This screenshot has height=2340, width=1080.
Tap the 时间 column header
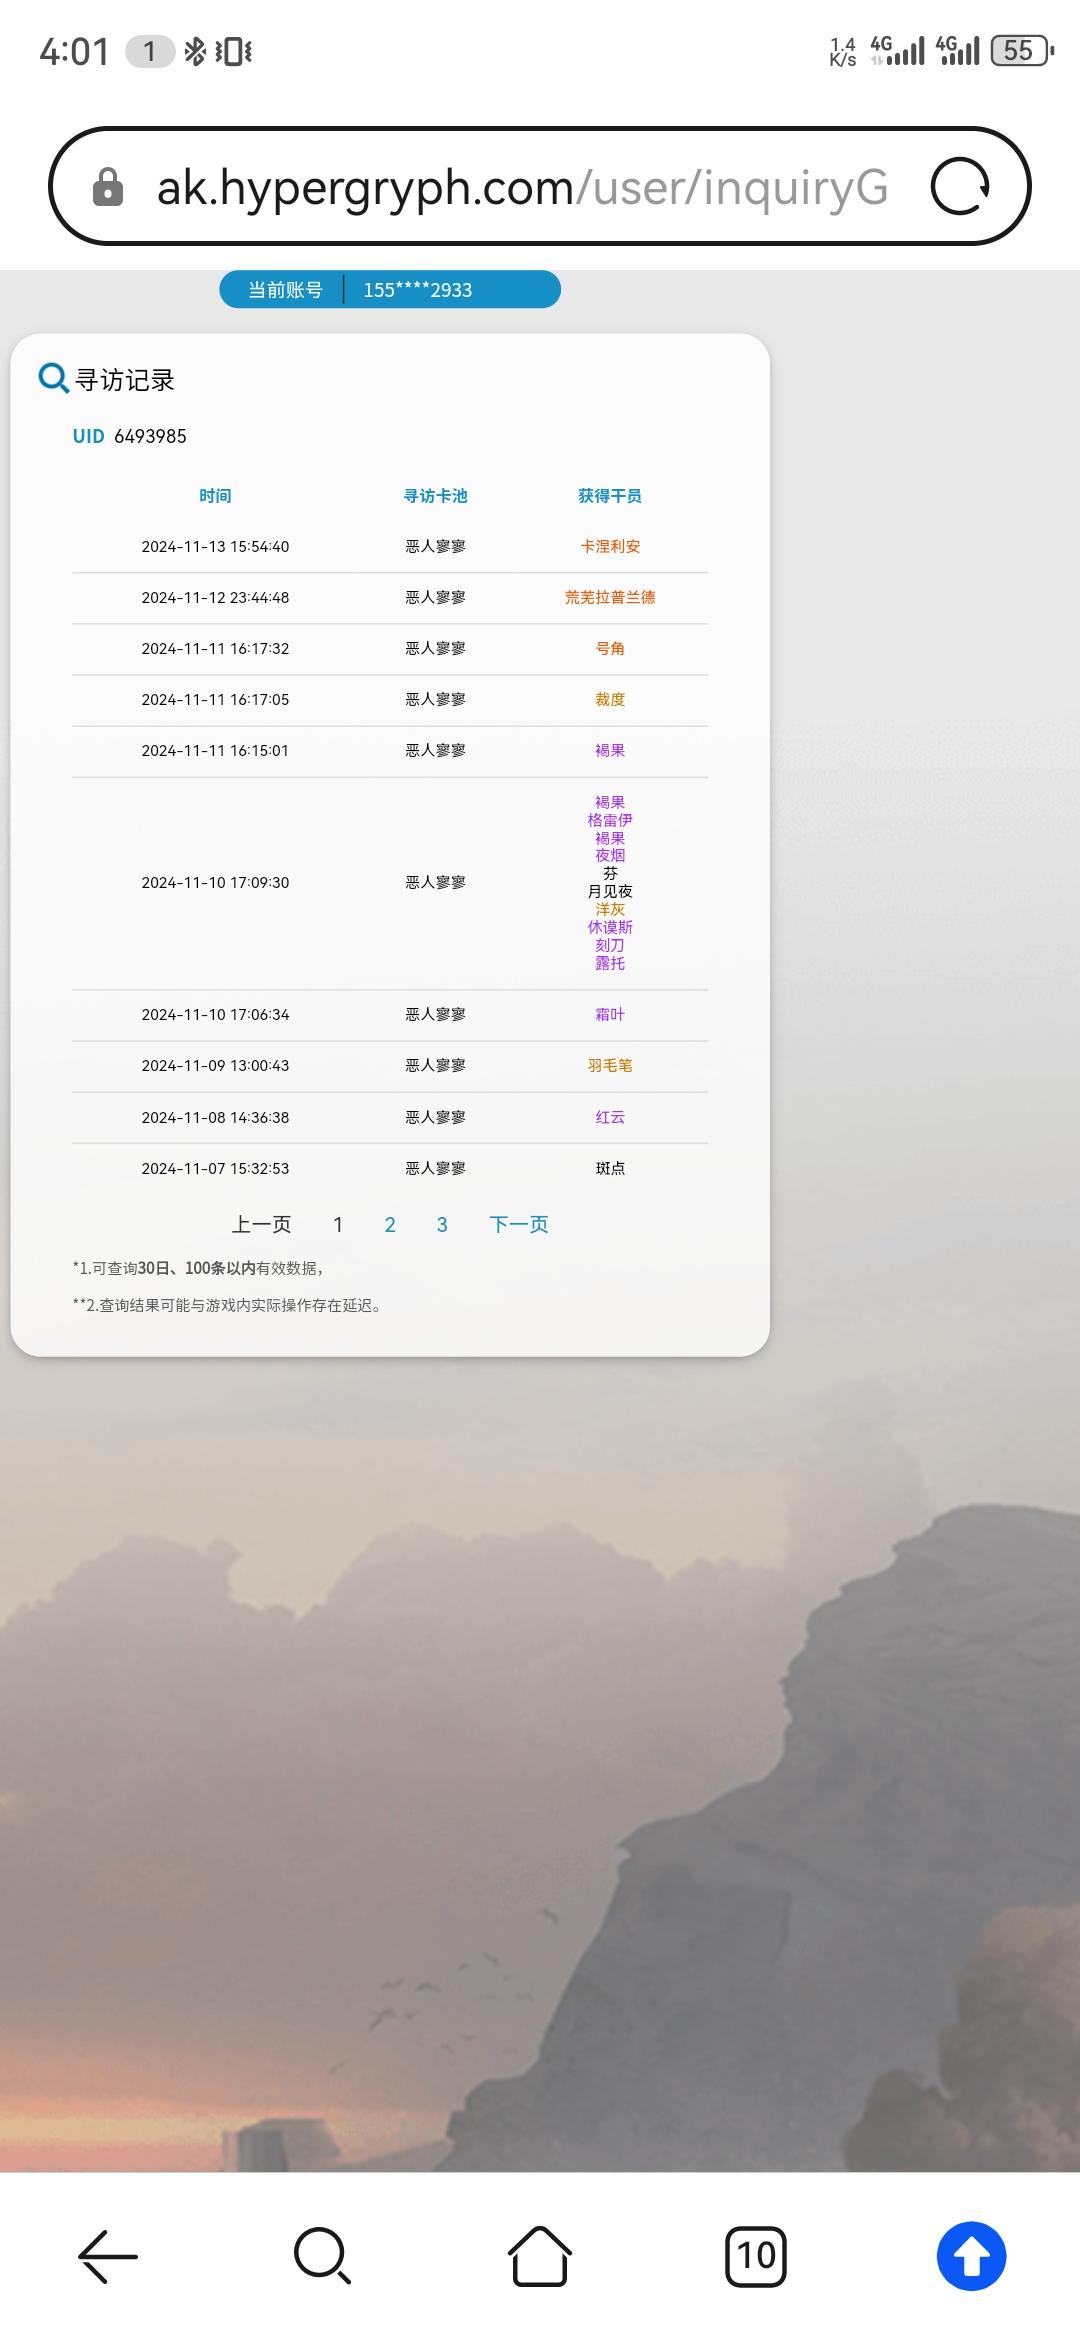215,496
